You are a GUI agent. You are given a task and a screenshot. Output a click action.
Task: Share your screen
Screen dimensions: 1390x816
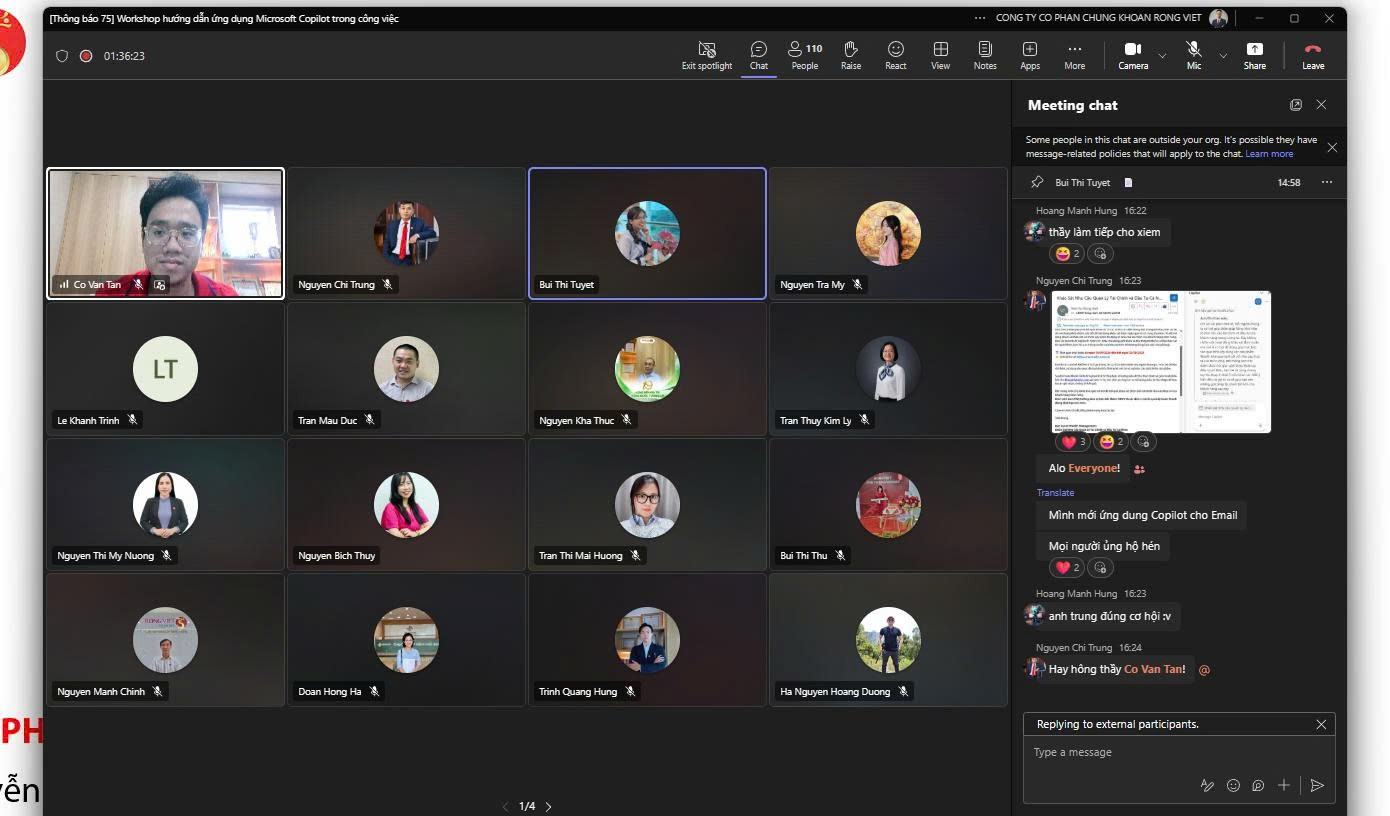tap(1254, 55)
